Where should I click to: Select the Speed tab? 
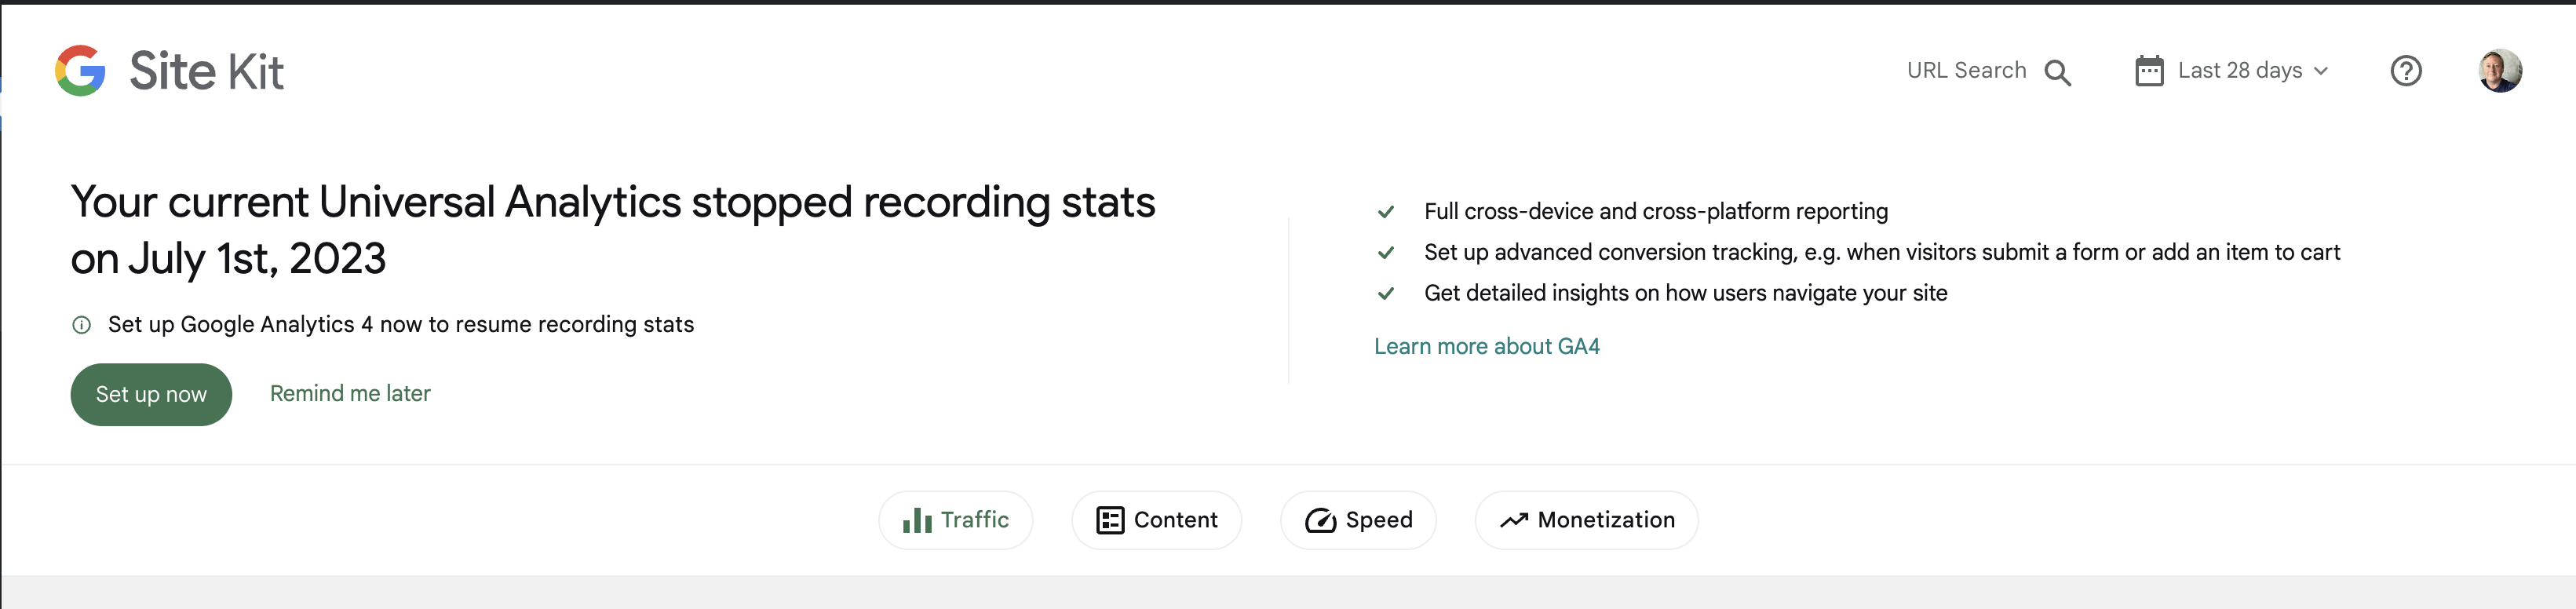1358,520
